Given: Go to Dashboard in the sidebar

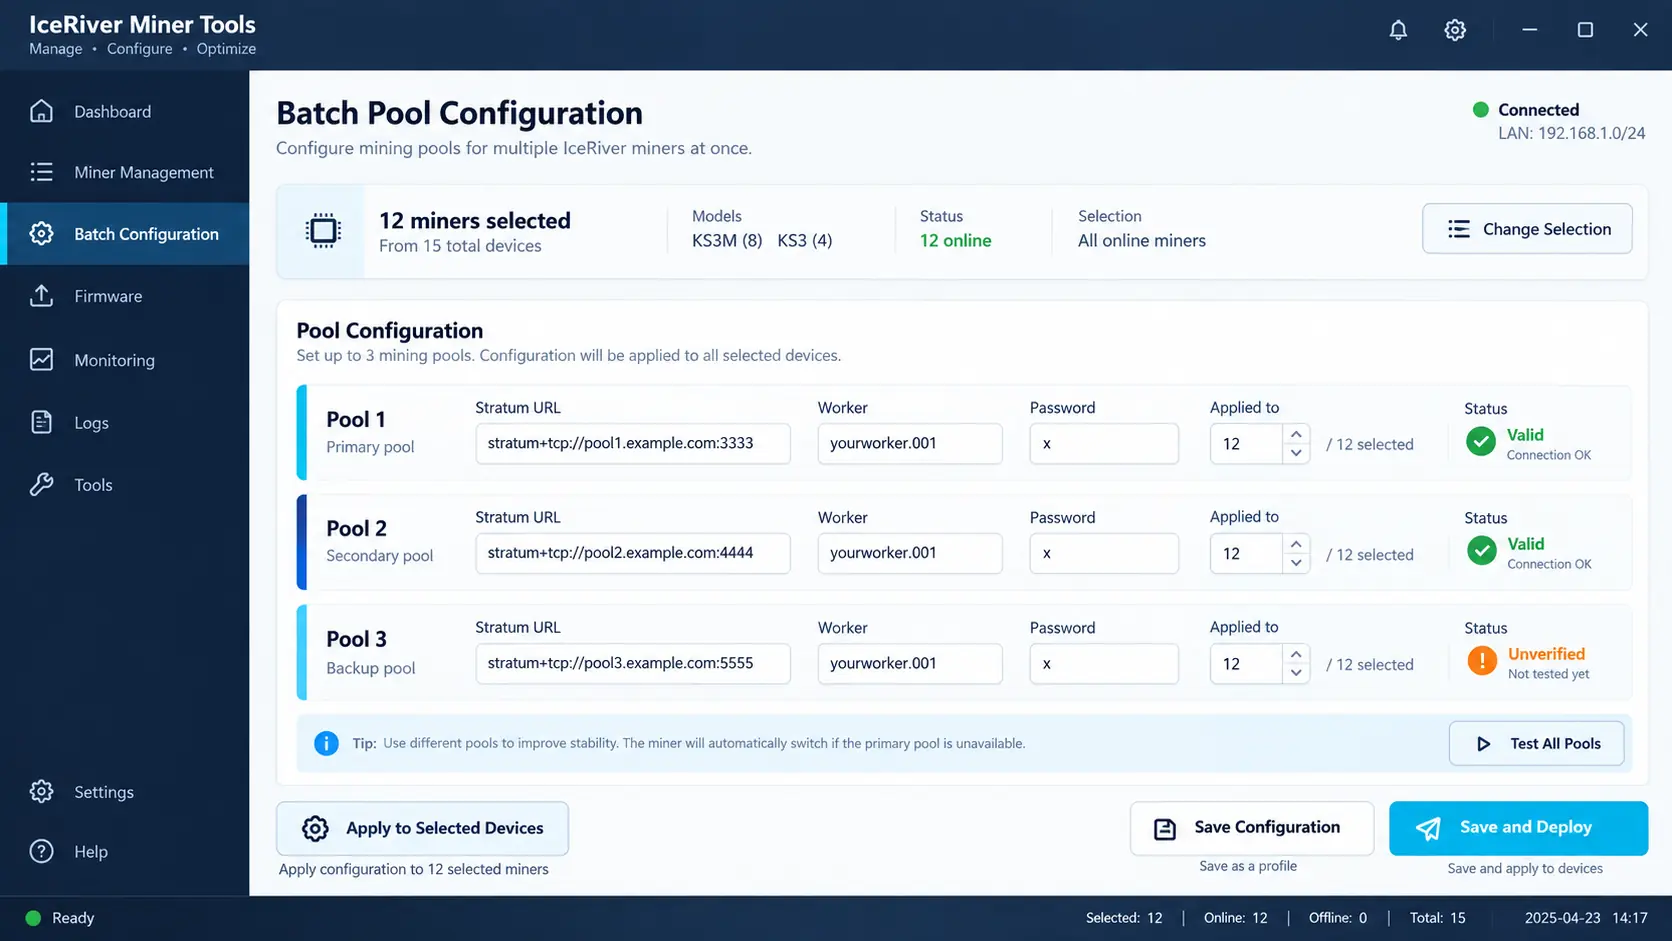Looking at the screenshot, I should coord(125,111).
